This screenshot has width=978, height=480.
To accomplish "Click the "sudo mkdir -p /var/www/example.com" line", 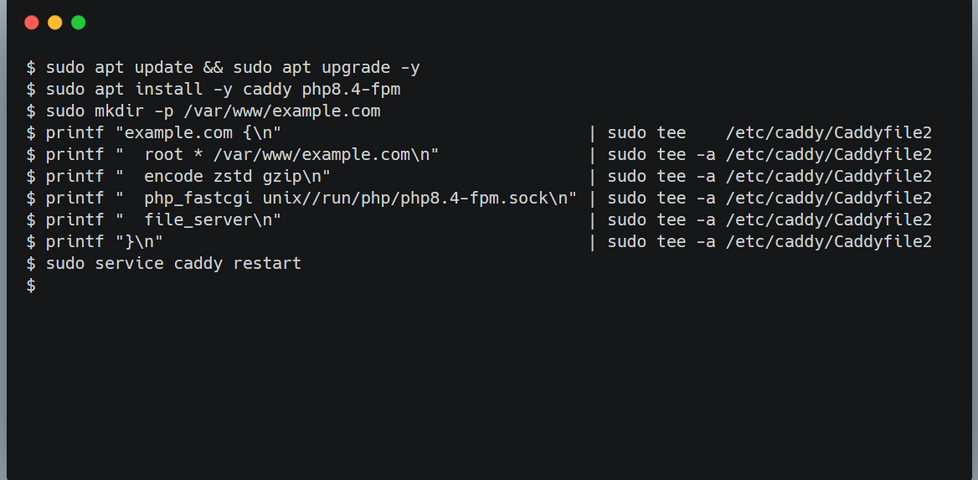I will coord(213,111).
